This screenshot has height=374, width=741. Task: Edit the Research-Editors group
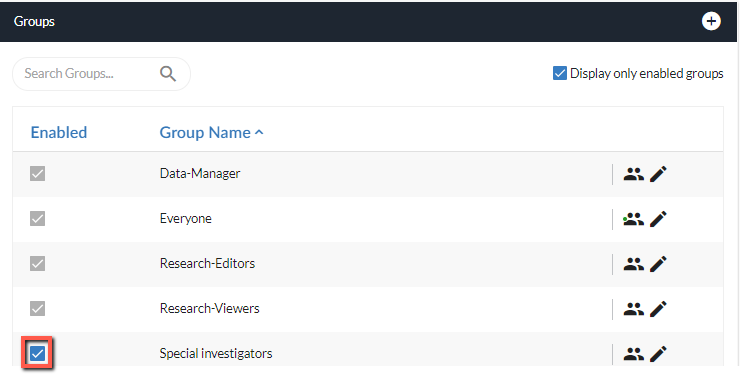pyautogui.click(x=658, y=264)
